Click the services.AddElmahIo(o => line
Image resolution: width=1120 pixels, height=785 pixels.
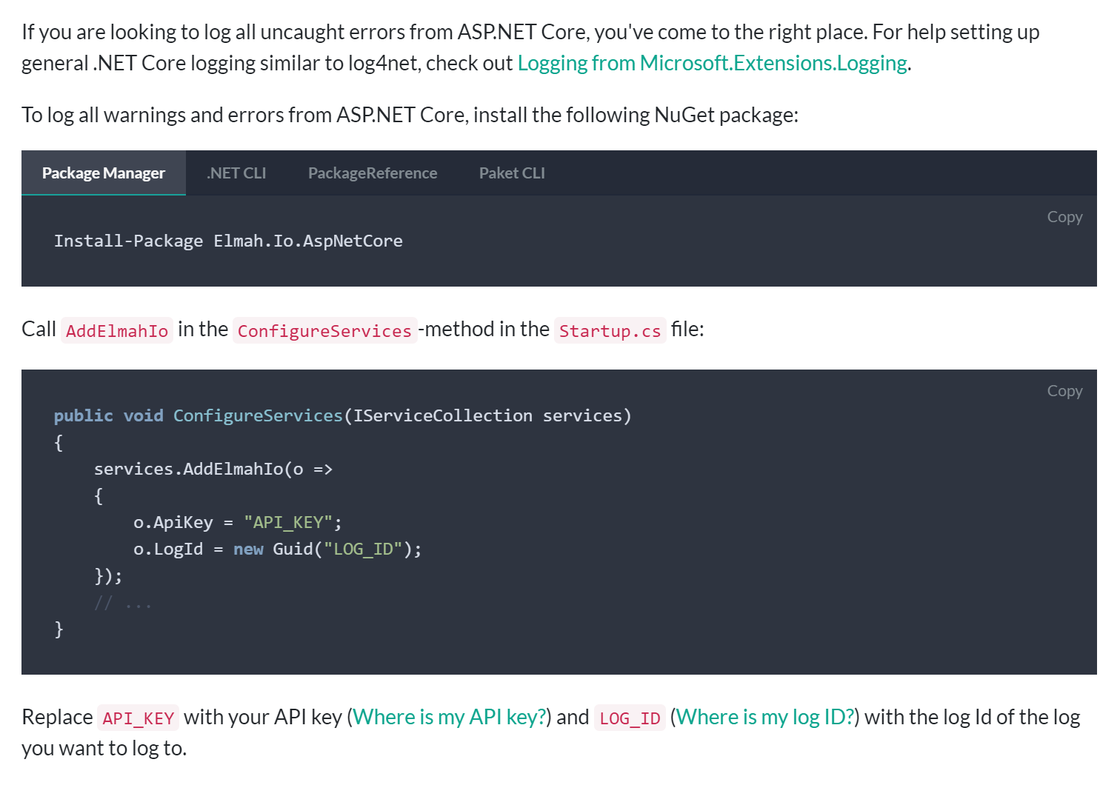(214, 469)
